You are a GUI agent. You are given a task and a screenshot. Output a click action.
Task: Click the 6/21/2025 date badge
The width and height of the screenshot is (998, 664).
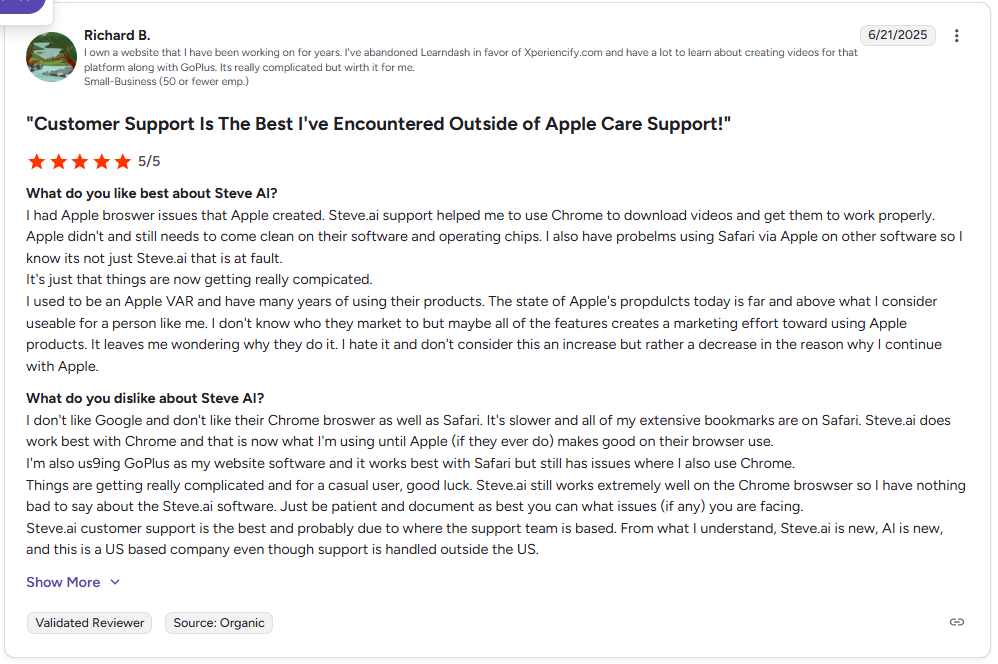(898, 35)
